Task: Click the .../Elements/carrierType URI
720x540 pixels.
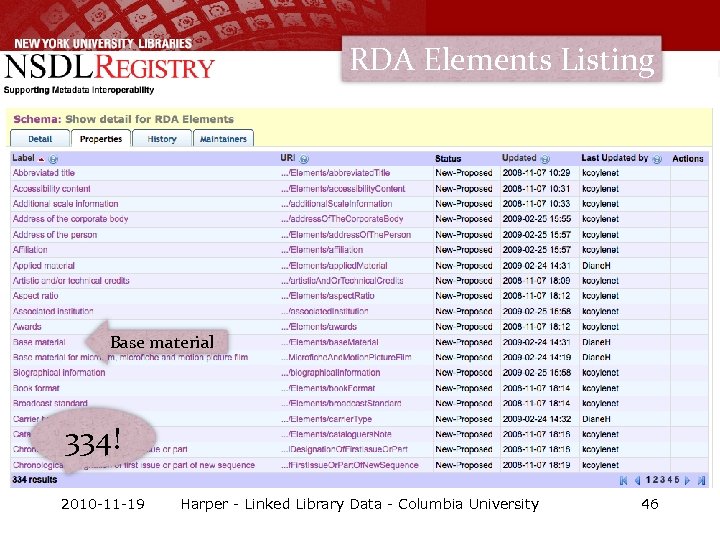Action: (326, 419)
